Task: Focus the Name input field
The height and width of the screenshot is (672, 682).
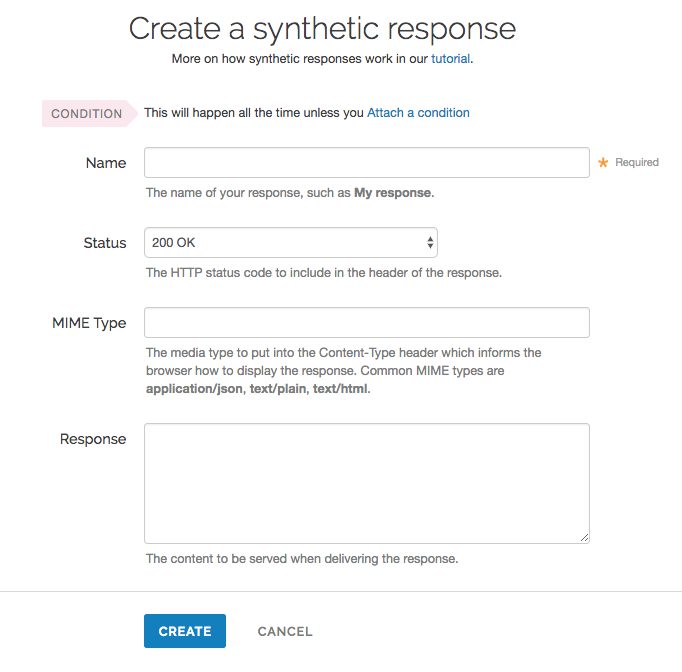Action: pos(366,163)
